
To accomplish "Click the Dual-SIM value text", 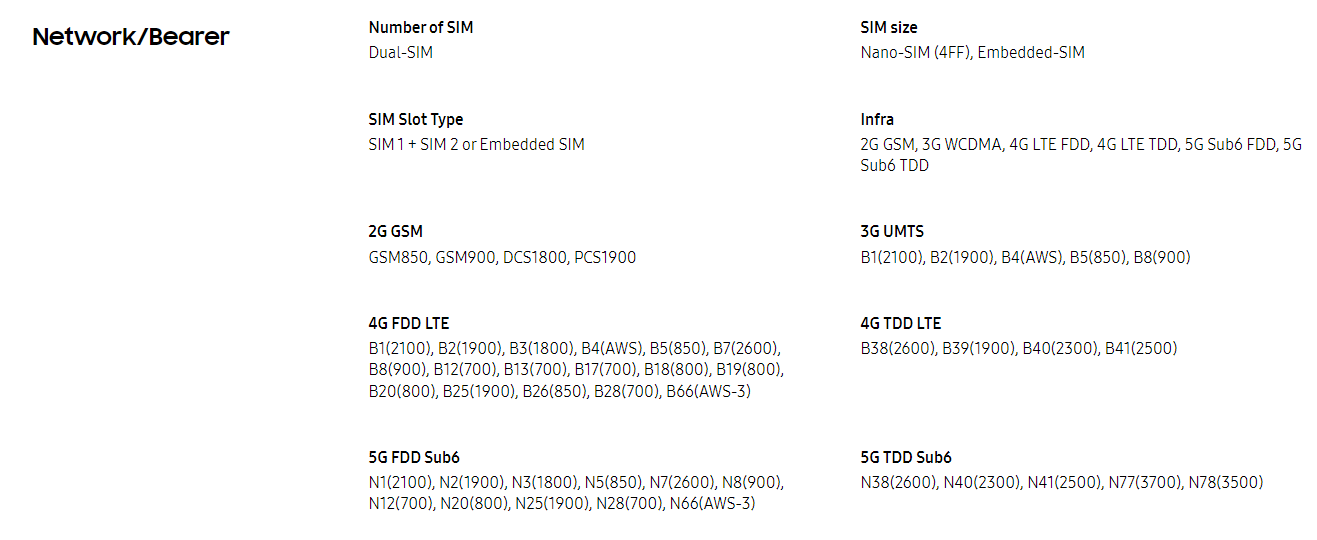I will tap(401, 52).
